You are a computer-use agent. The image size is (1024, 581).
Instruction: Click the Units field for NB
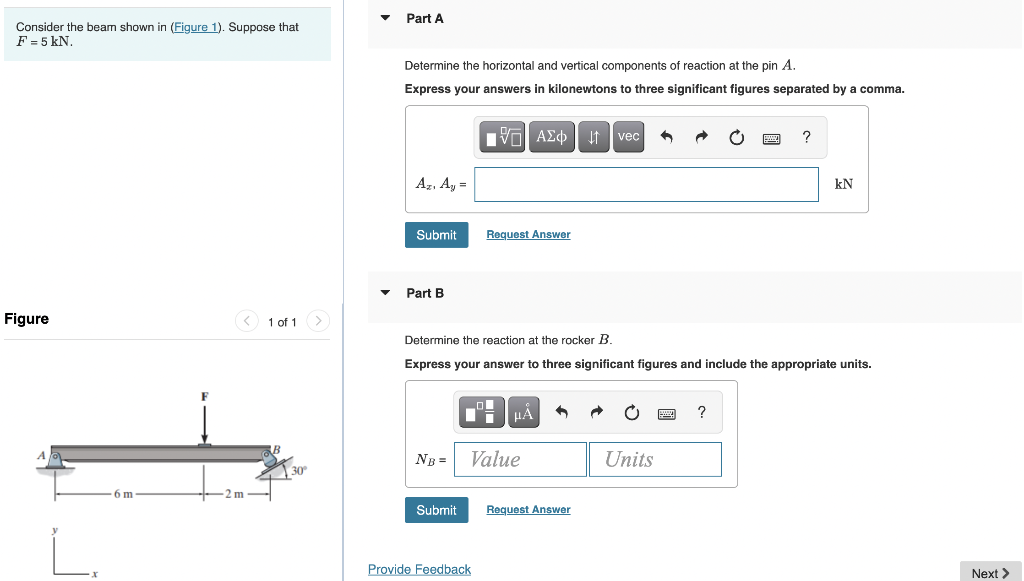(x=655, y=459)
